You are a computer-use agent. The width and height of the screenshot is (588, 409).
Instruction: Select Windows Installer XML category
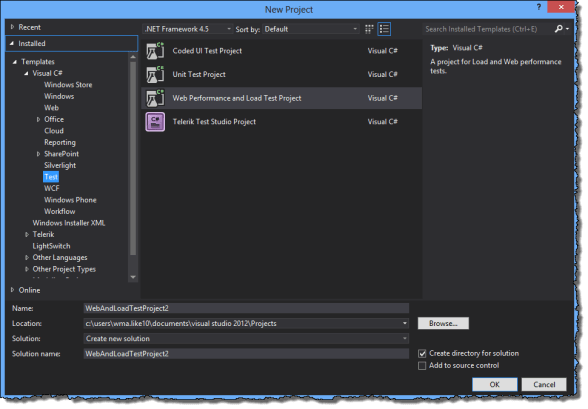point(69,223)
